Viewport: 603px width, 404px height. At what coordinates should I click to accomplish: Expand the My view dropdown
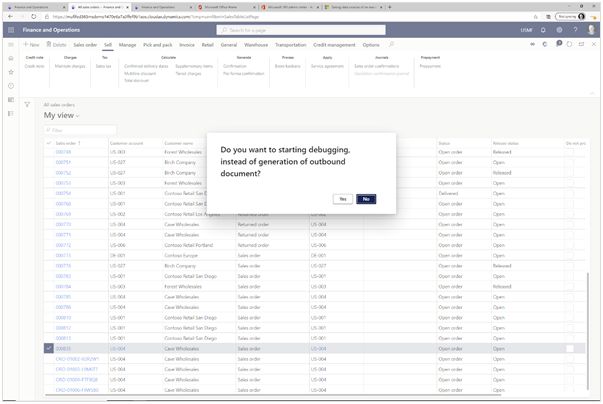(62, 116)
